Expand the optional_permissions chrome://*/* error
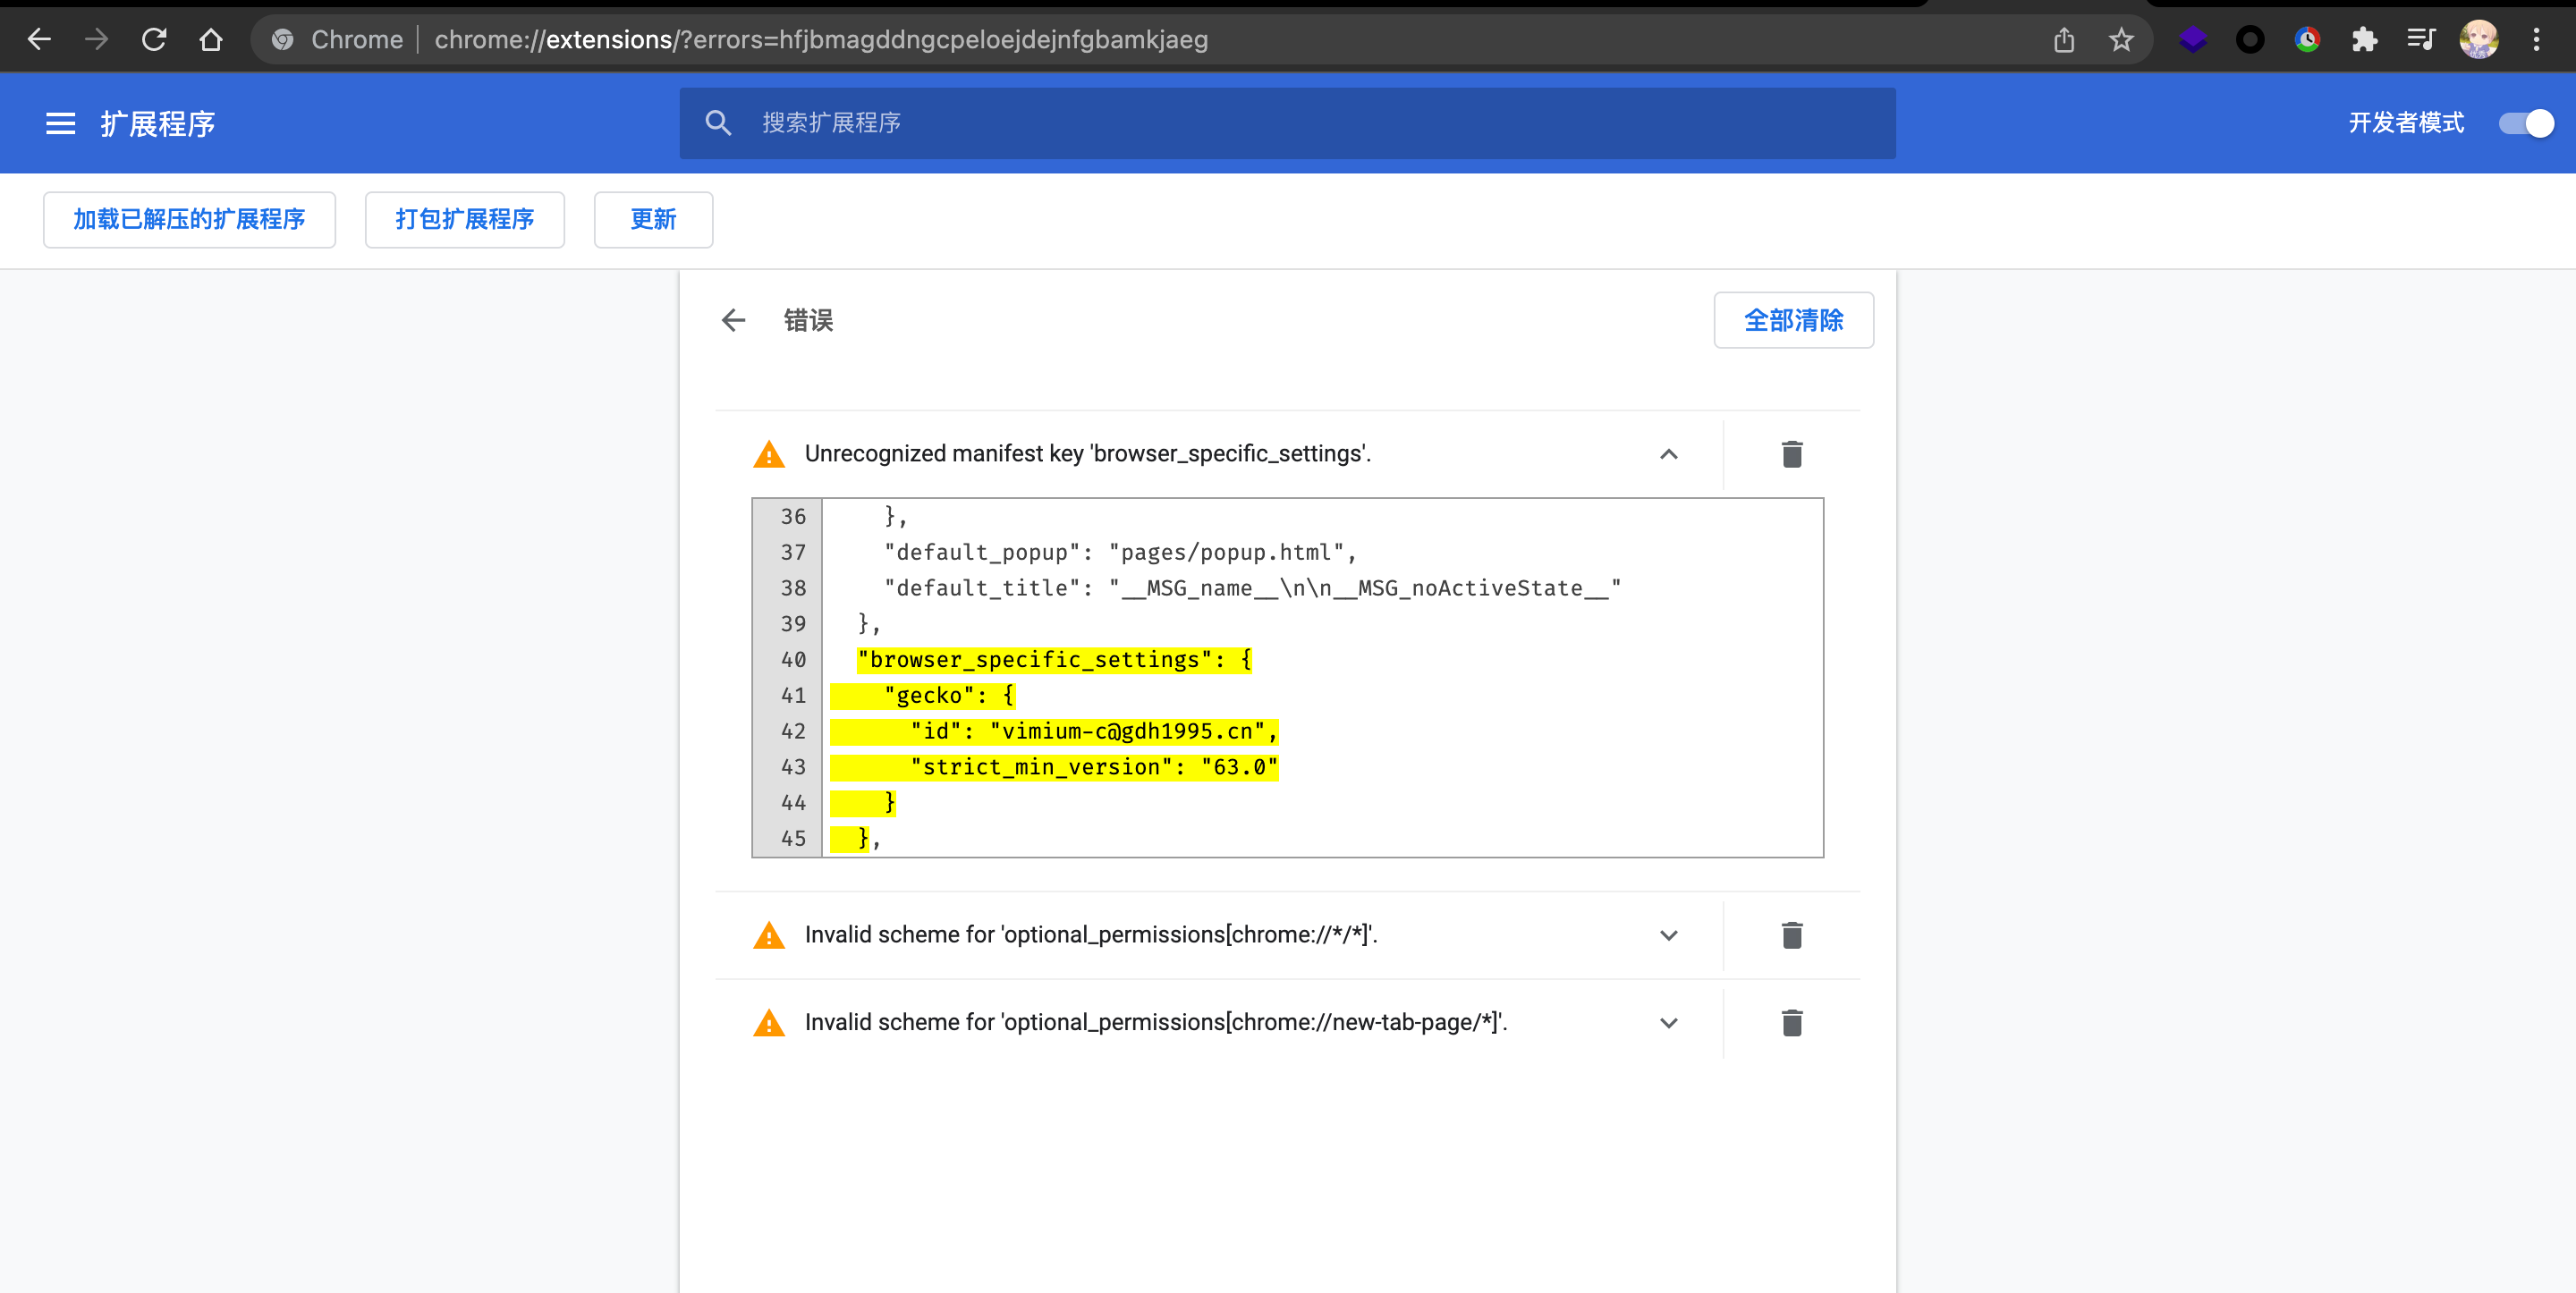This screenshot has height=1293, width=2576. tap(1668, 936)
